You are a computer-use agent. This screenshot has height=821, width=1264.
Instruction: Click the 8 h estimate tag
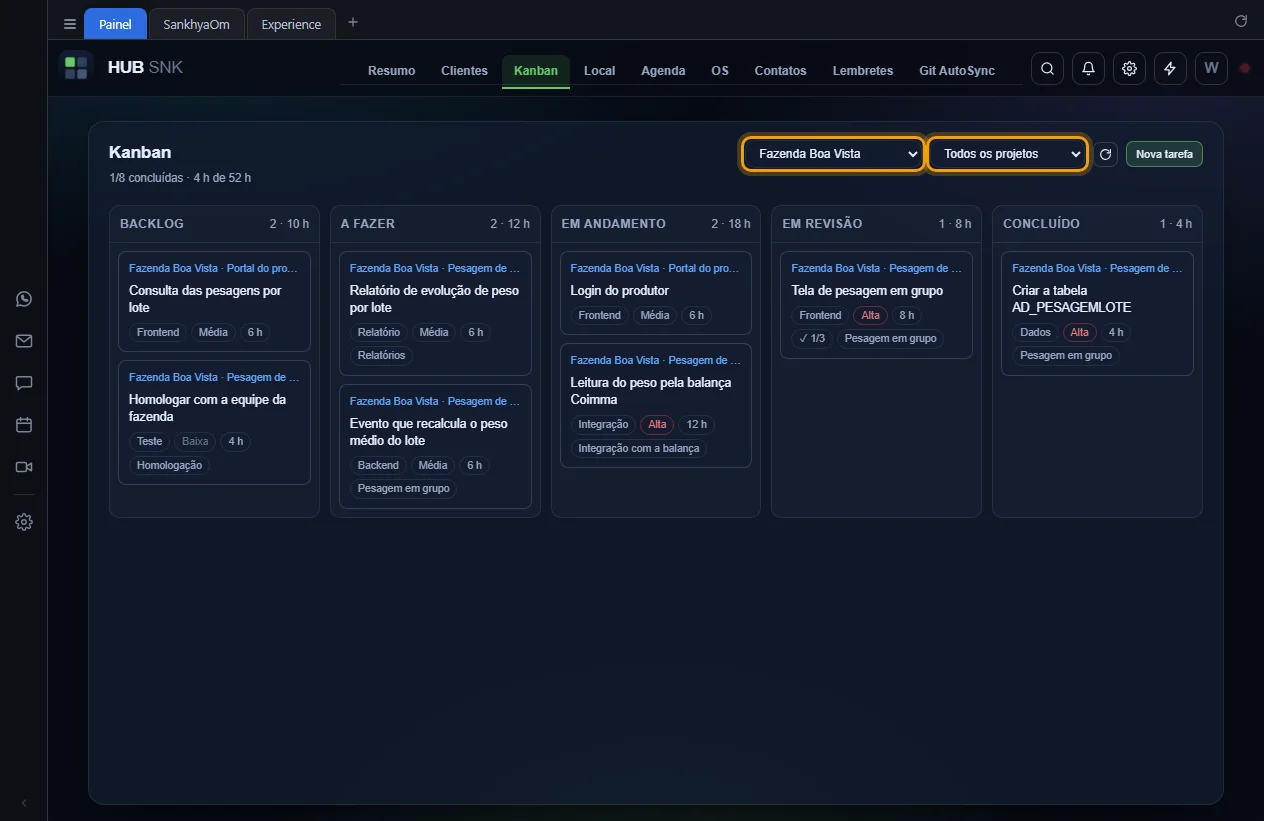(x=906, y=315)
